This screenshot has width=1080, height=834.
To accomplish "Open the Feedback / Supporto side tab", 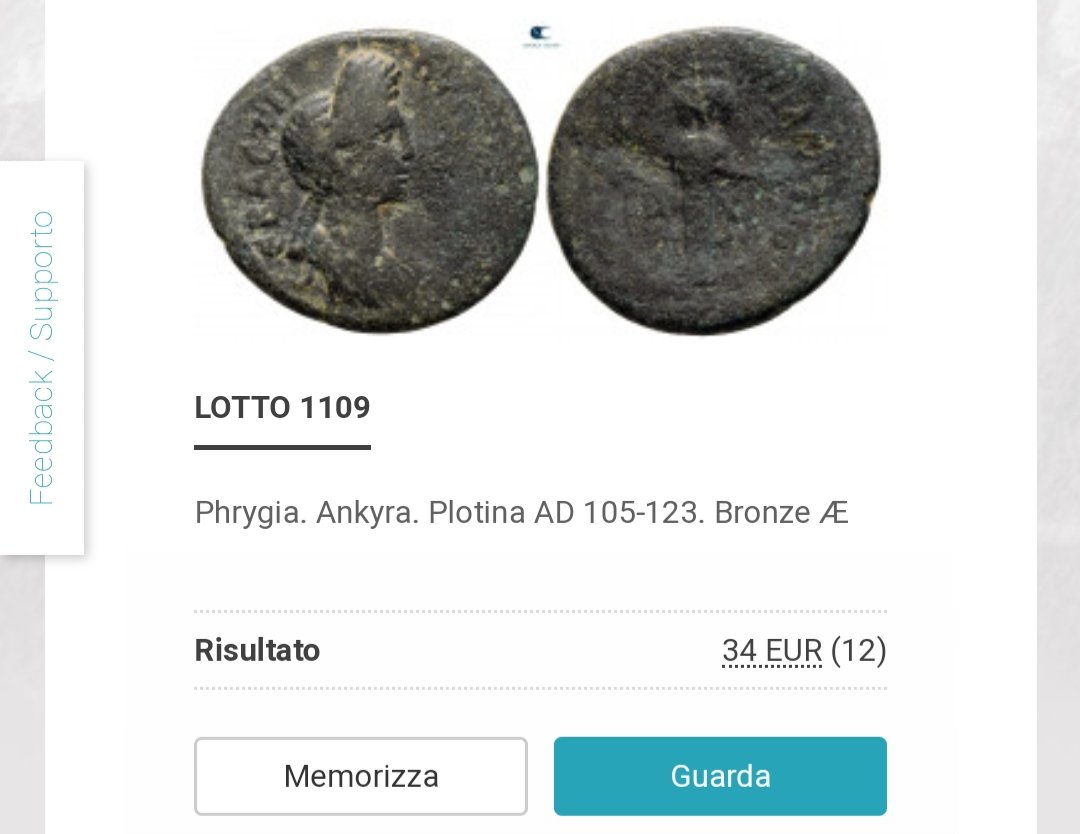I will coord(41,358).
